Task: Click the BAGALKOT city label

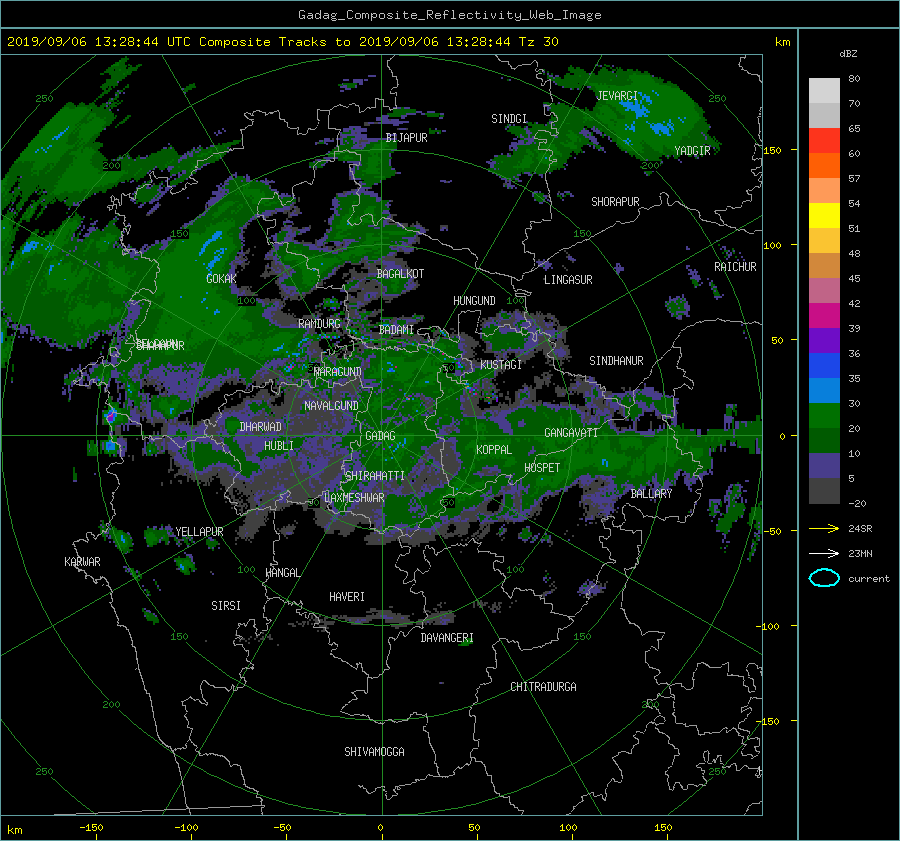Action: (x=400, y=274)
